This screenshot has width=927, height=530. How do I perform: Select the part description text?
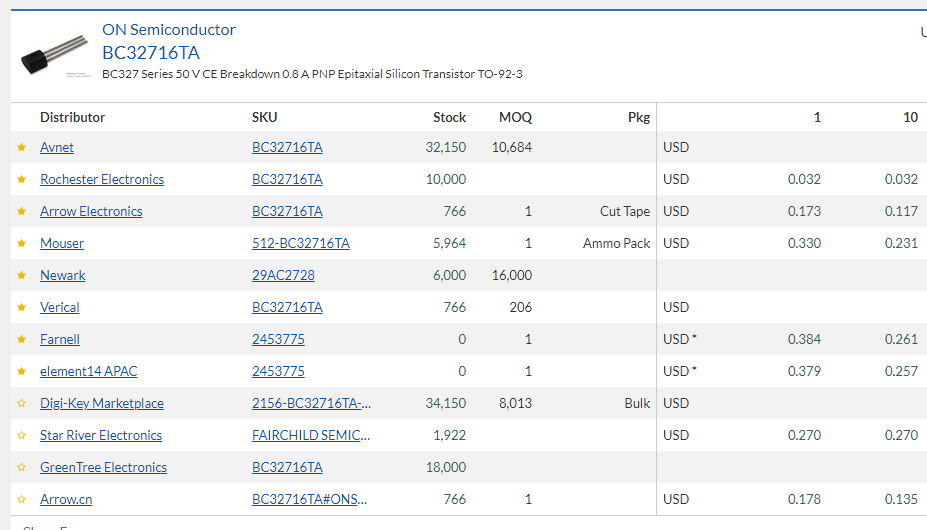(312, 74)
